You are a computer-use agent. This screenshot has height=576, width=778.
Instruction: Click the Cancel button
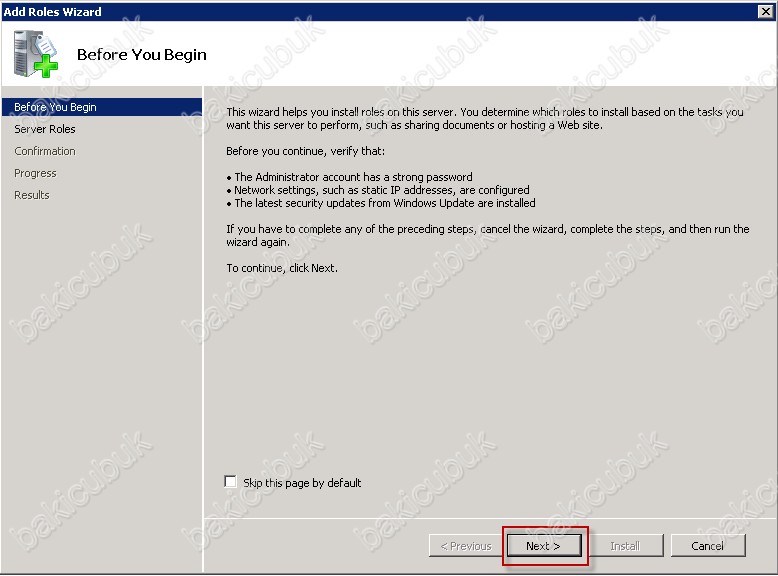click(708, 546)
